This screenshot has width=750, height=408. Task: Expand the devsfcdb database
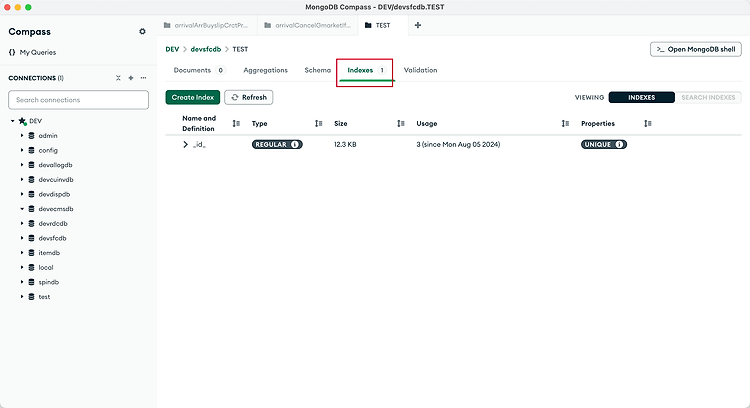click(x=22, y=238)
